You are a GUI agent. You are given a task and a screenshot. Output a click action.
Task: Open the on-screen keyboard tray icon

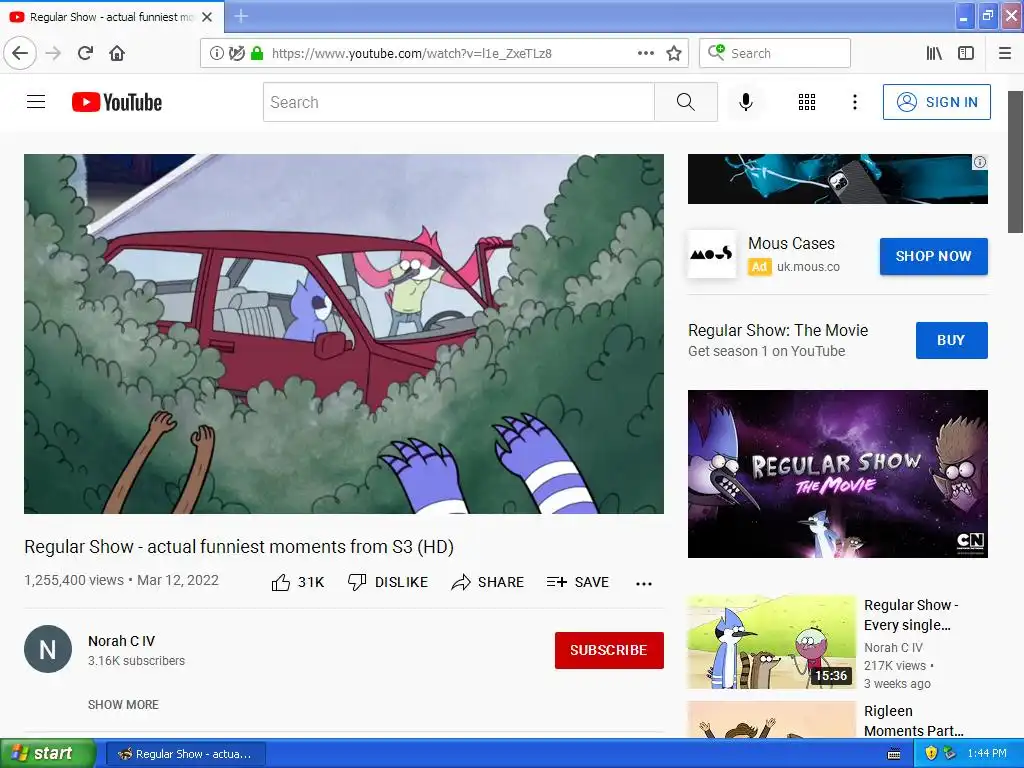[x=894, y=754]
